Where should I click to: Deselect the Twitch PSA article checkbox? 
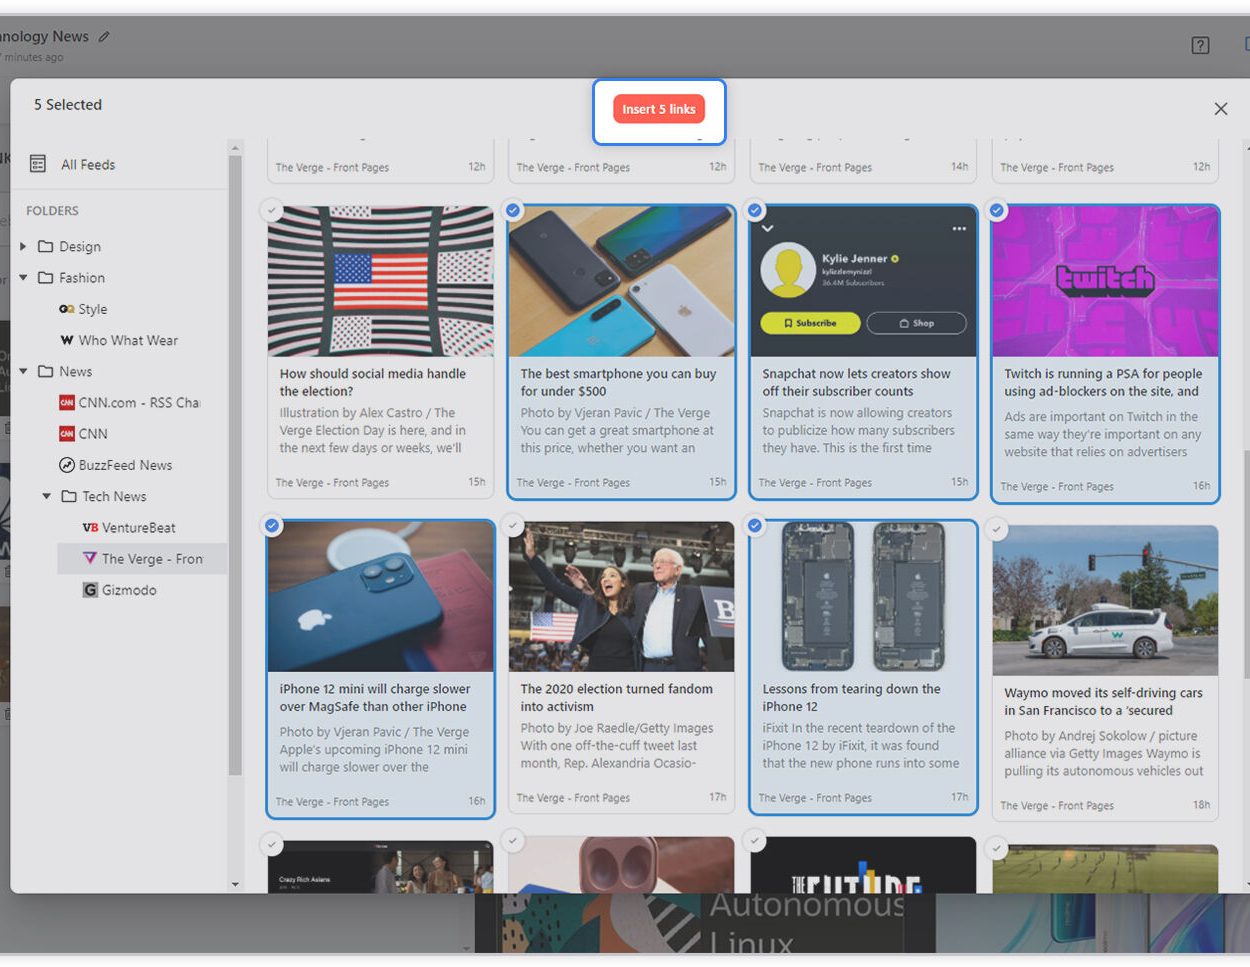997,210
